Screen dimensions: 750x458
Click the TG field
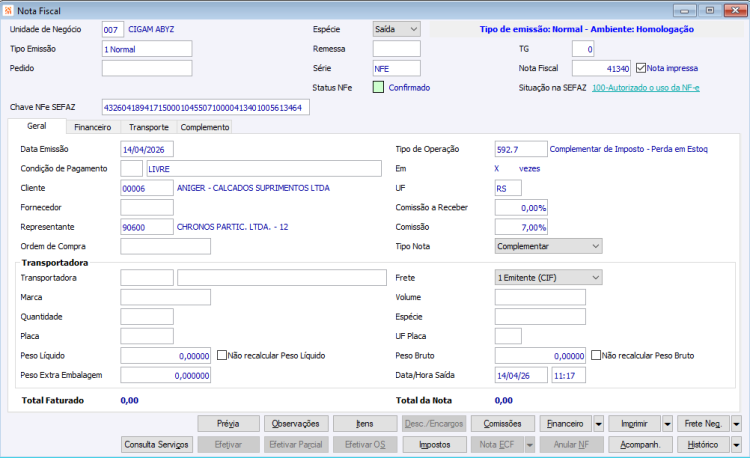583,49
